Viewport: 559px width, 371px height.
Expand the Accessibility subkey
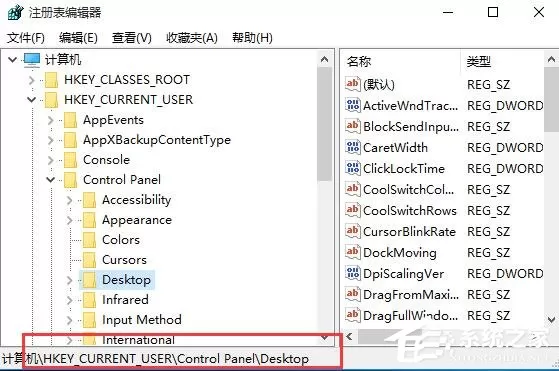(x=70, y=200)
